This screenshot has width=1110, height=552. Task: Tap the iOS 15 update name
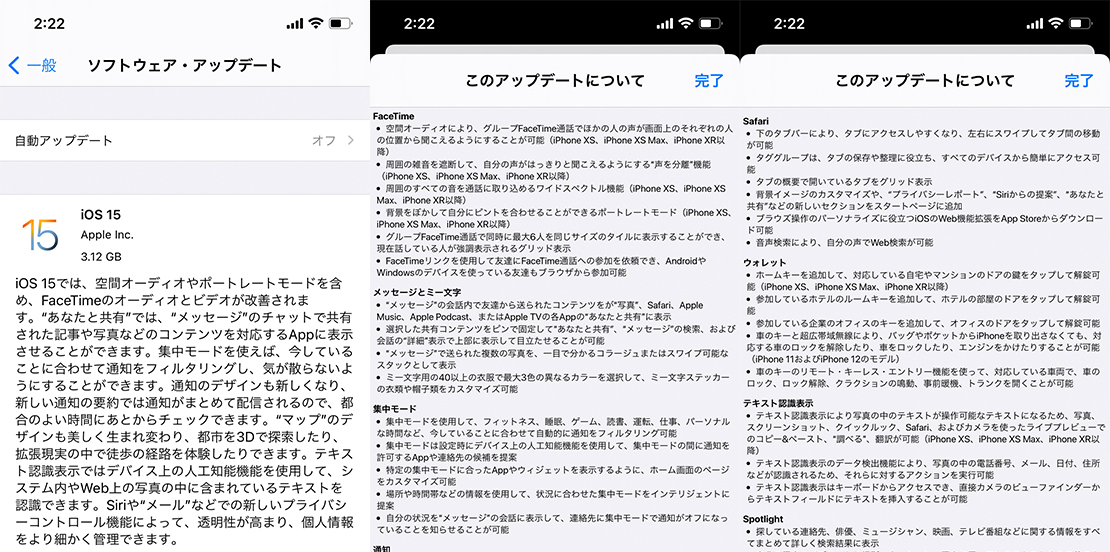[101, 215]
